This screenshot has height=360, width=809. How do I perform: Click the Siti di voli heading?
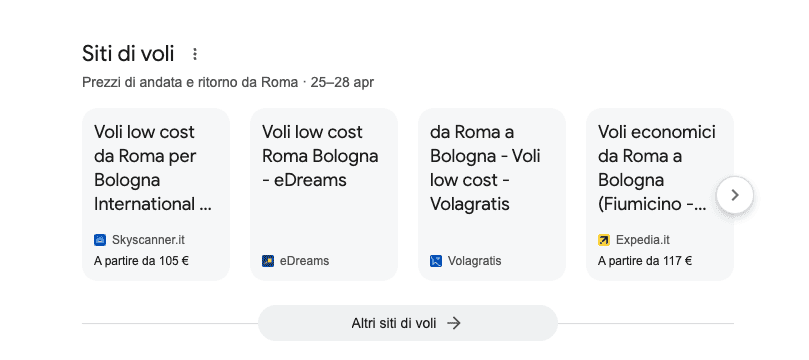(x=128, y=54)
